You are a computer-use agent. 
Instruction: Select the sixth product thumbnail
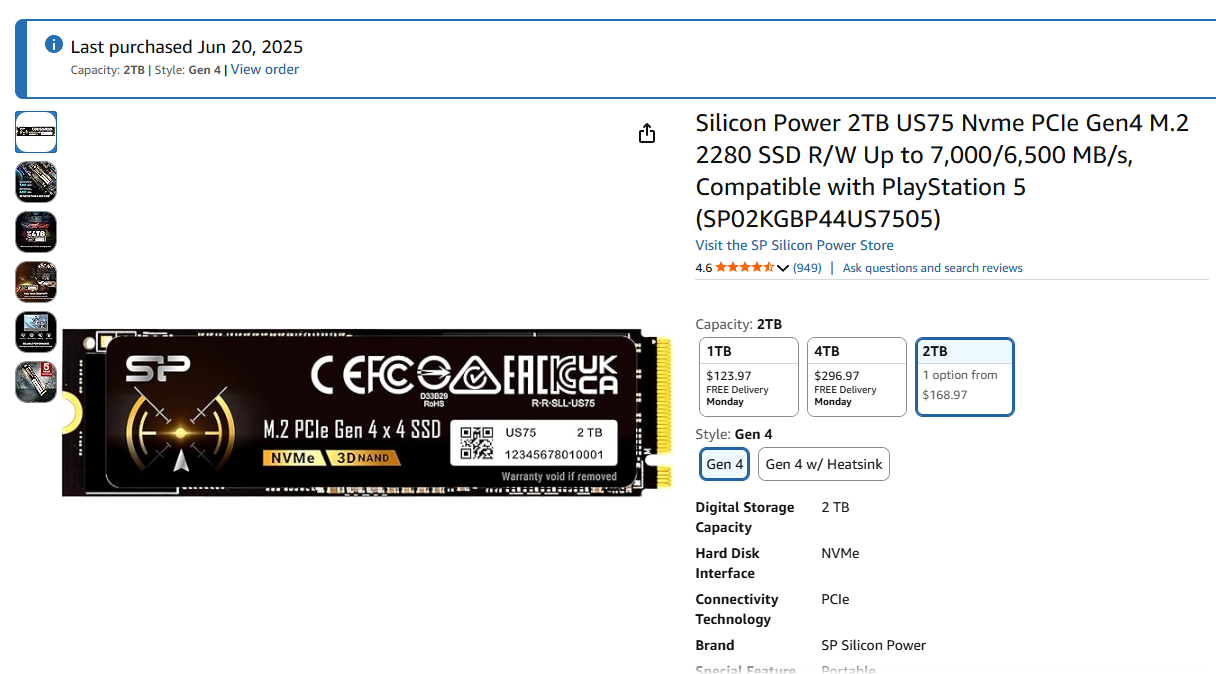tap(36, 382)
